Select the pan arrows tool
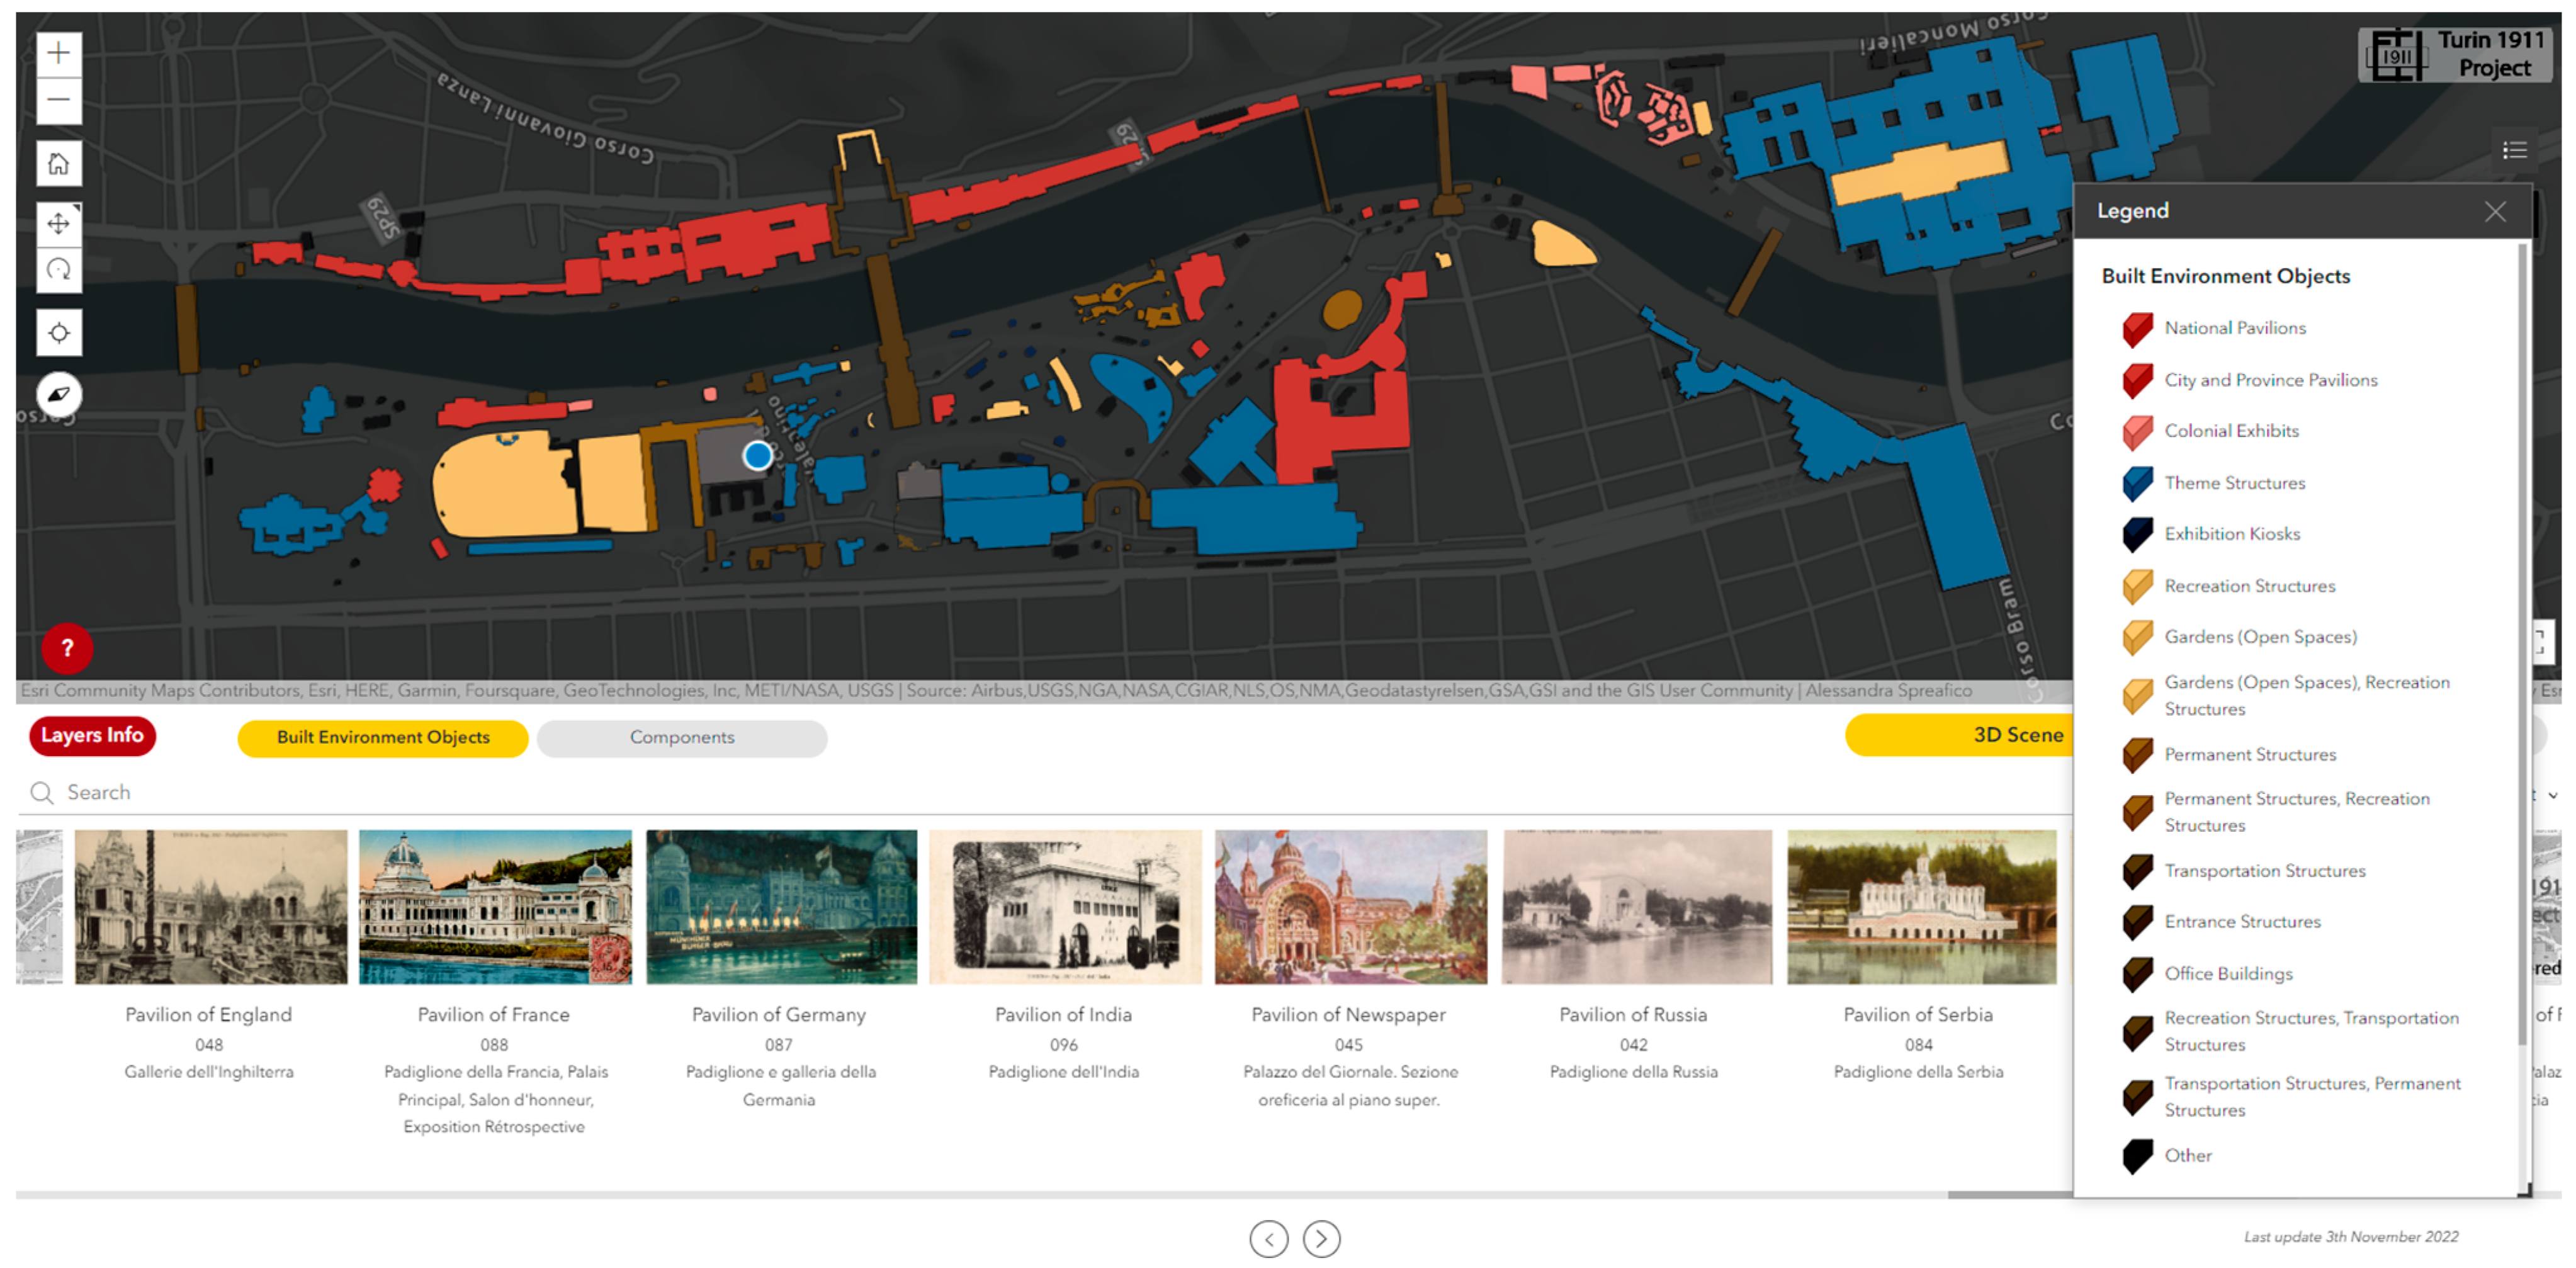The height and width of the screenshot is (1268, 2576). [x=58, y=223]
